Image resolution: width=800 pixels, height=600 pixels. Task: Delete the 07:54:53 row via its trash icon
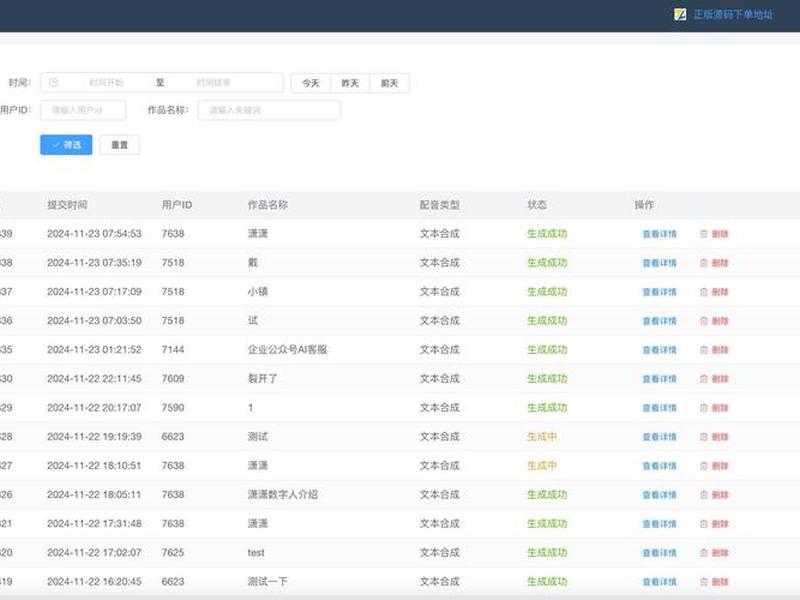[x=704, y=234]
